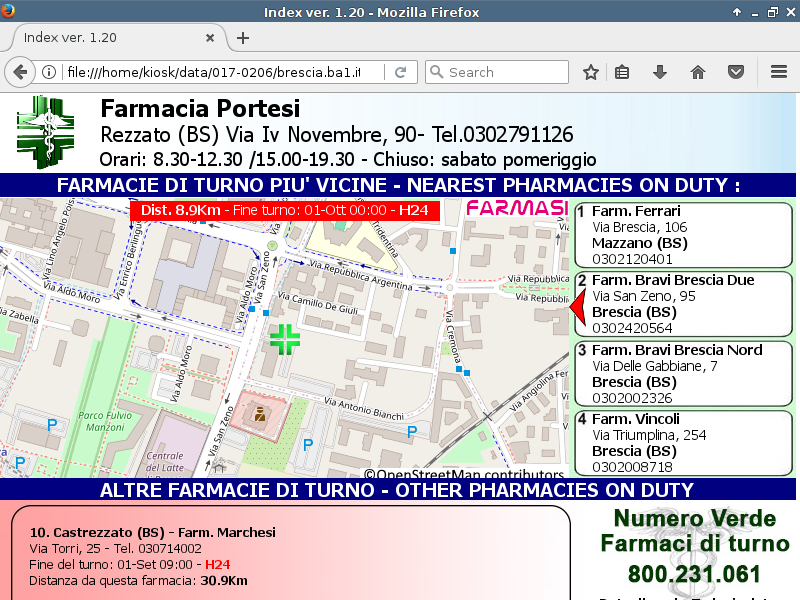Open the Firefox hamburger menu

779,72
